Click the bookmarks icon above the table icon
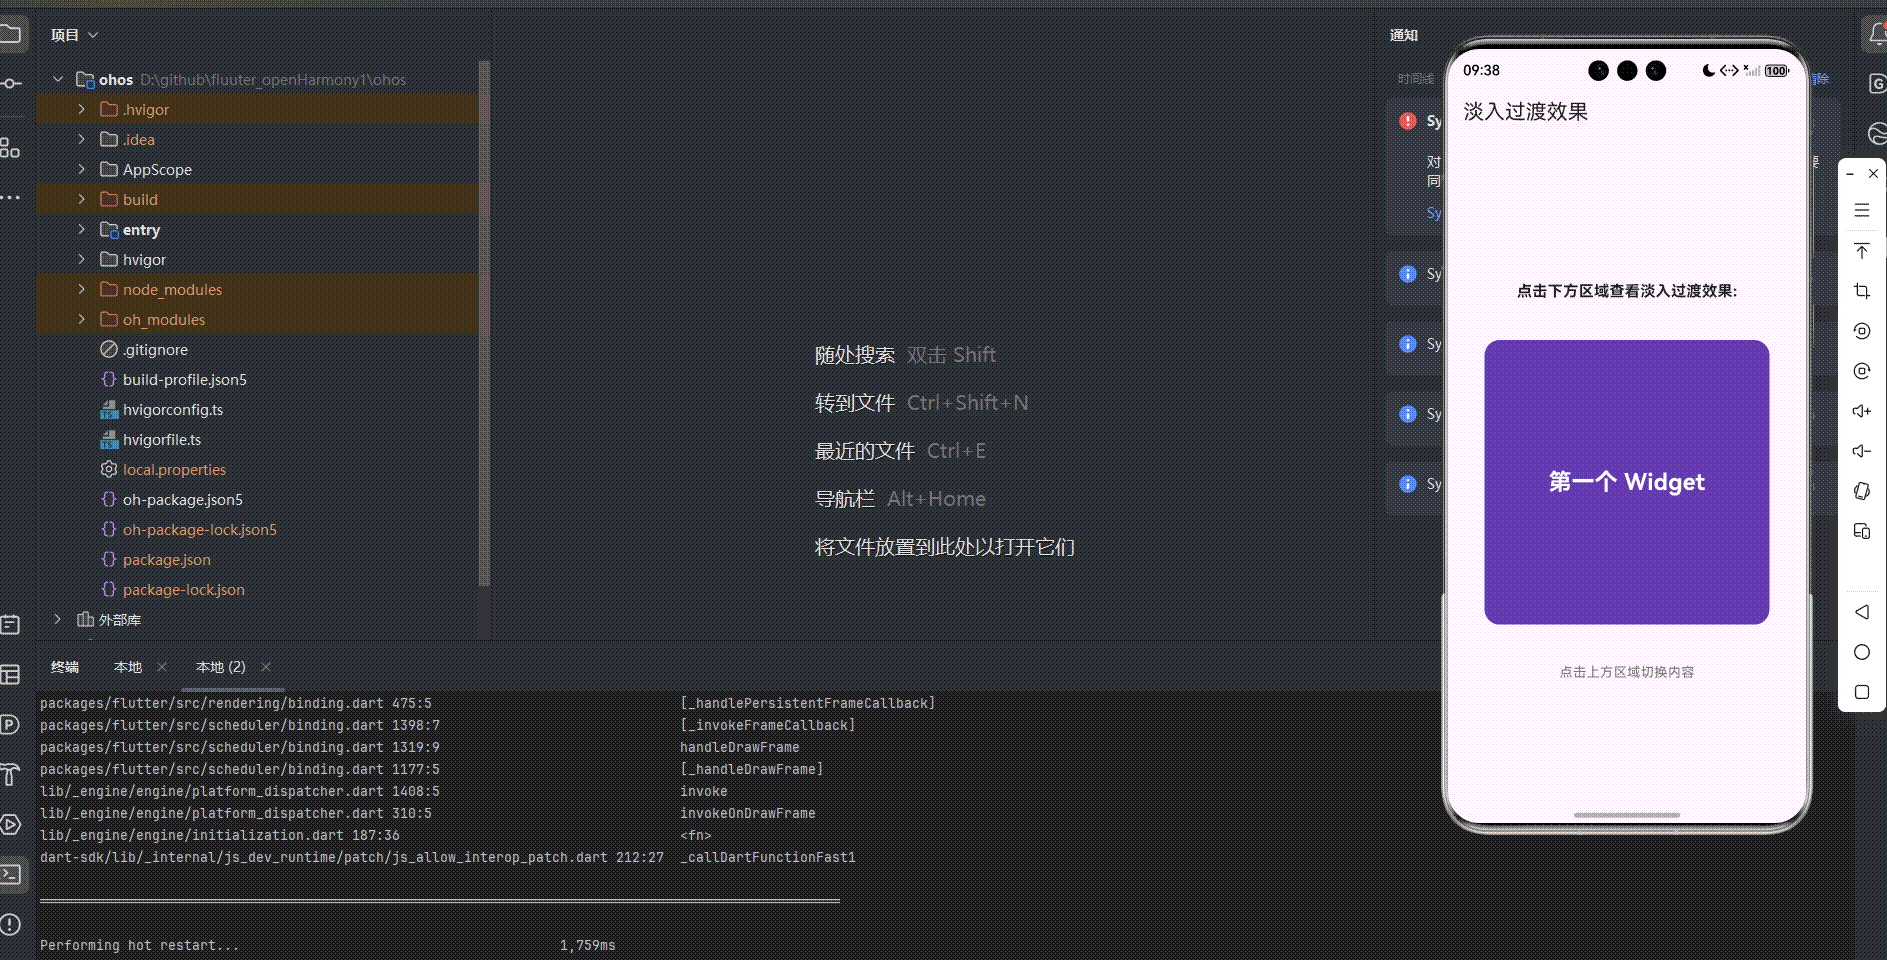The width and height of the screenshot is (1887, 960). (x=10, y=625)
